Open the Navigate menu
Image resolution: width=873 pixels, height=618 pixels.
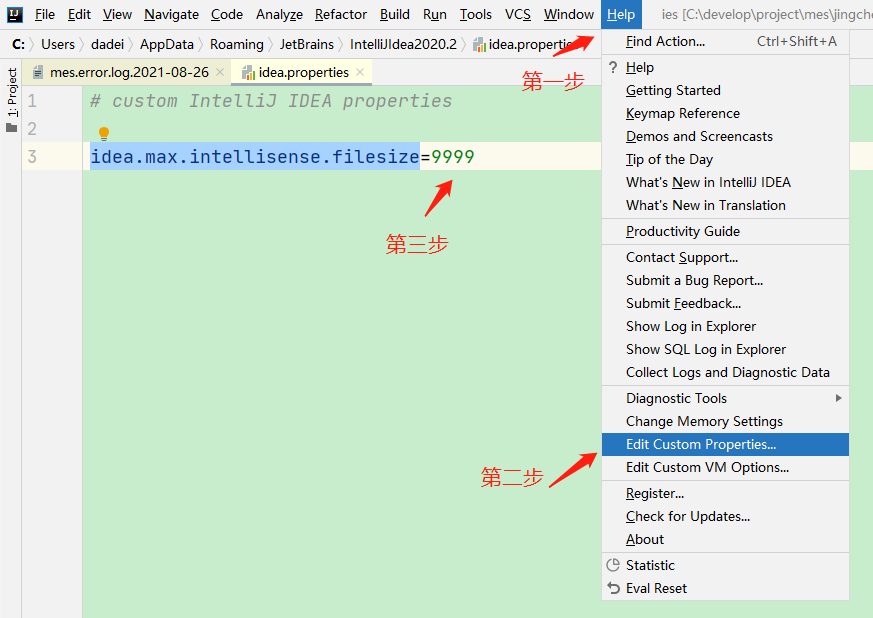point(171,14)
